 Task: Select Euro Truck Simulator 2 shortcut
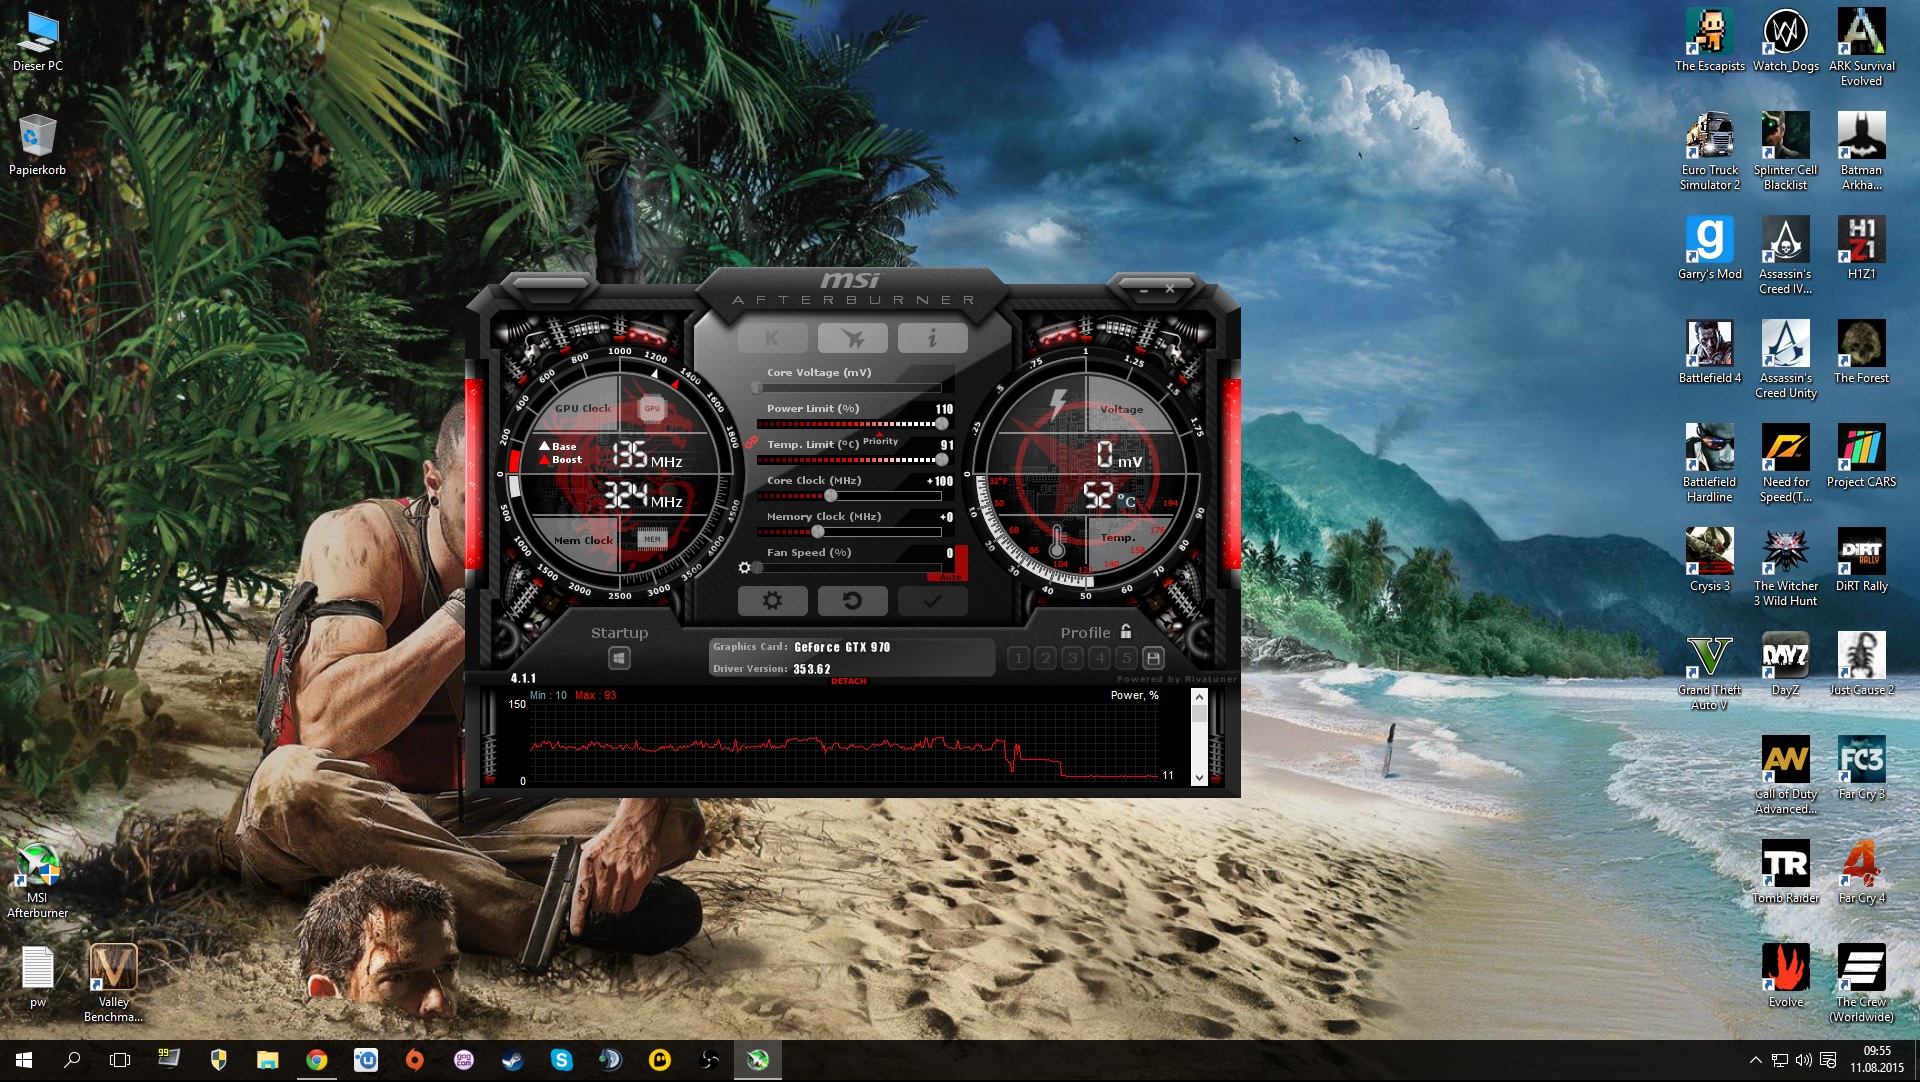coord(1709,151)
